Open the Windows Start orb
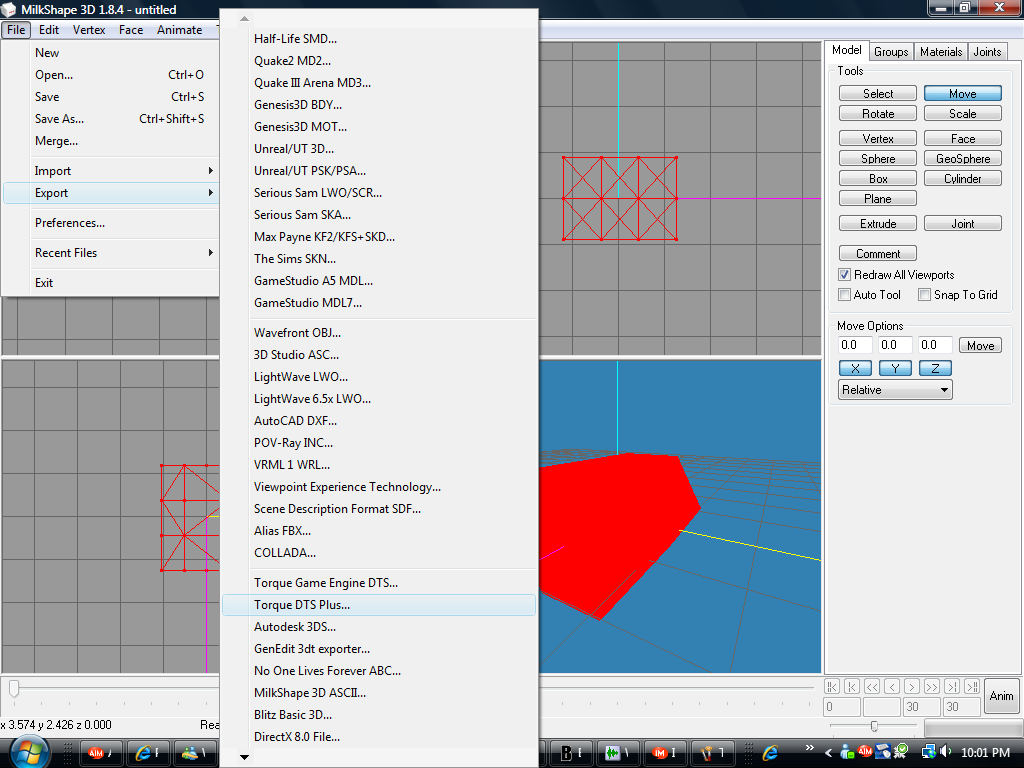 pyautogui.click(x=28, y=751)
